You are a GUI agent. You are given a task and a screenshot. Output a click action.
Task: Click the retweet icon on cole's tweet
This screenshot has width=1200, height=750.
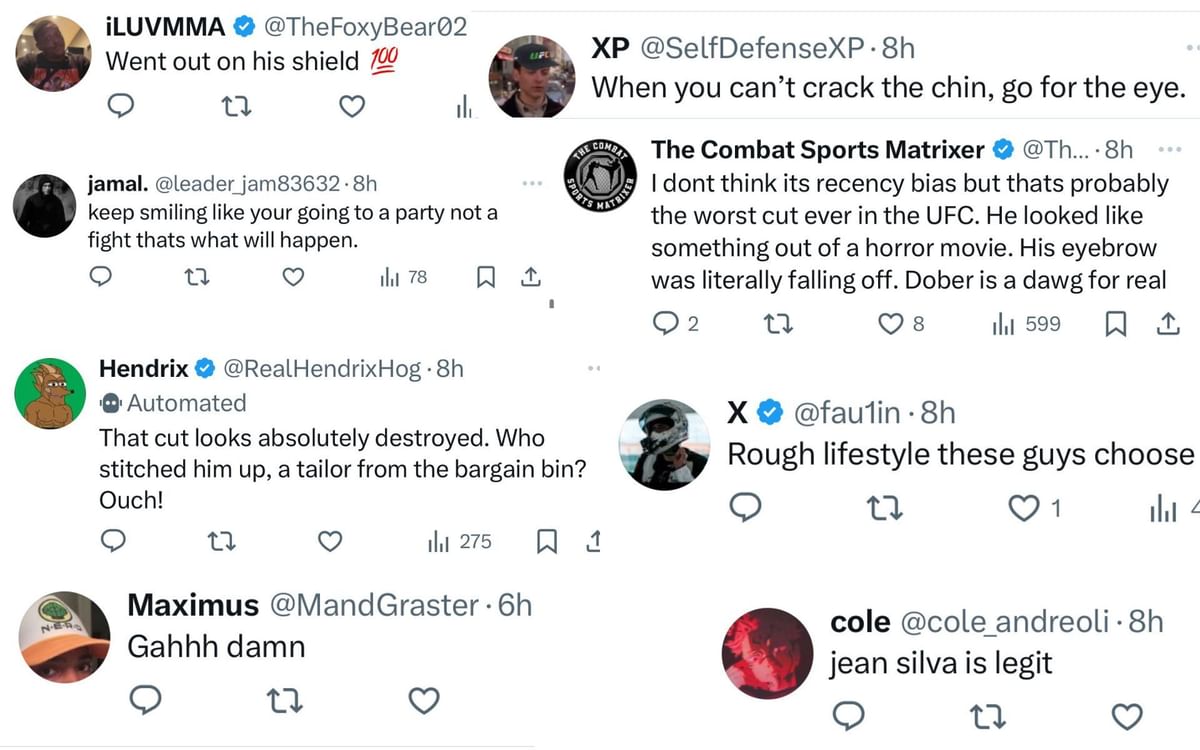coord(986,717)
